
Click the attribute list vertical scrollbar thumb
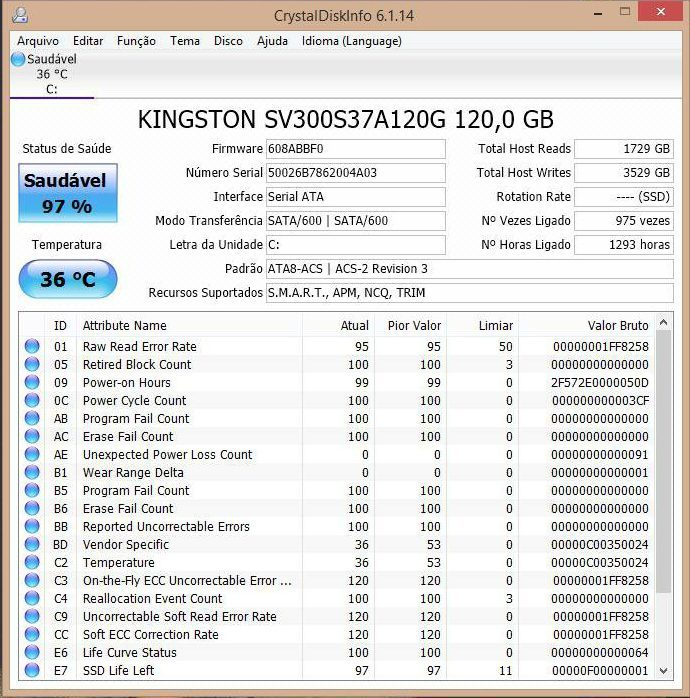[663, 462]
